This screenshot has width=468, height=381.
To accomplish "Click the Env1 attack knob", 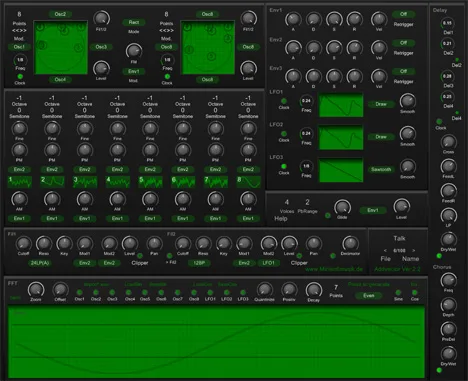I will [293, 20].
